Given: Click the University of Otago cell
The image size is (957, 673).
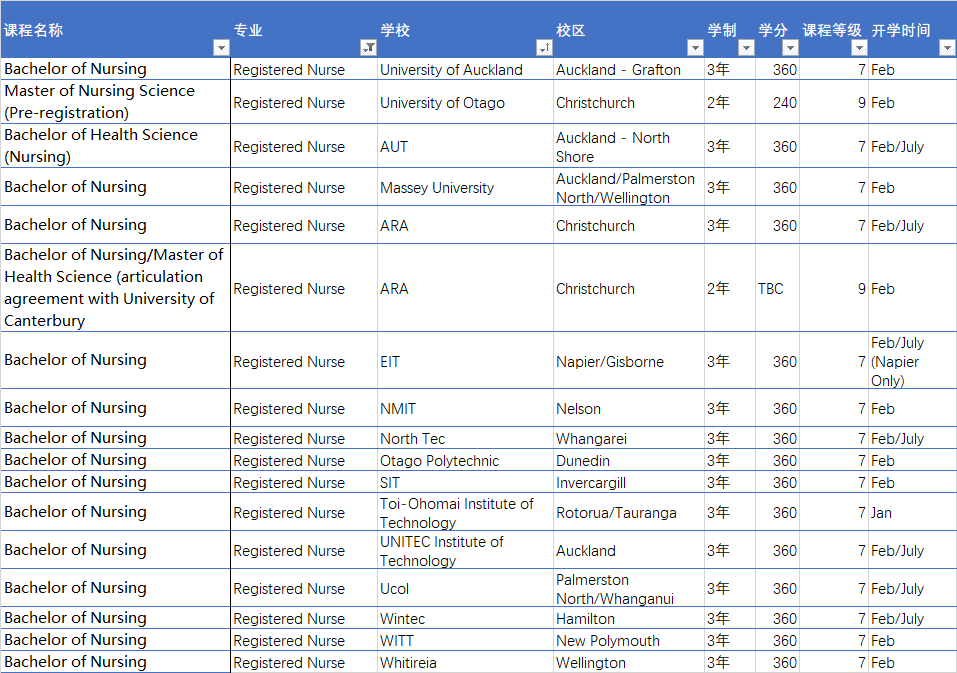Looking at the screenshot, I should tap(465, 103).
